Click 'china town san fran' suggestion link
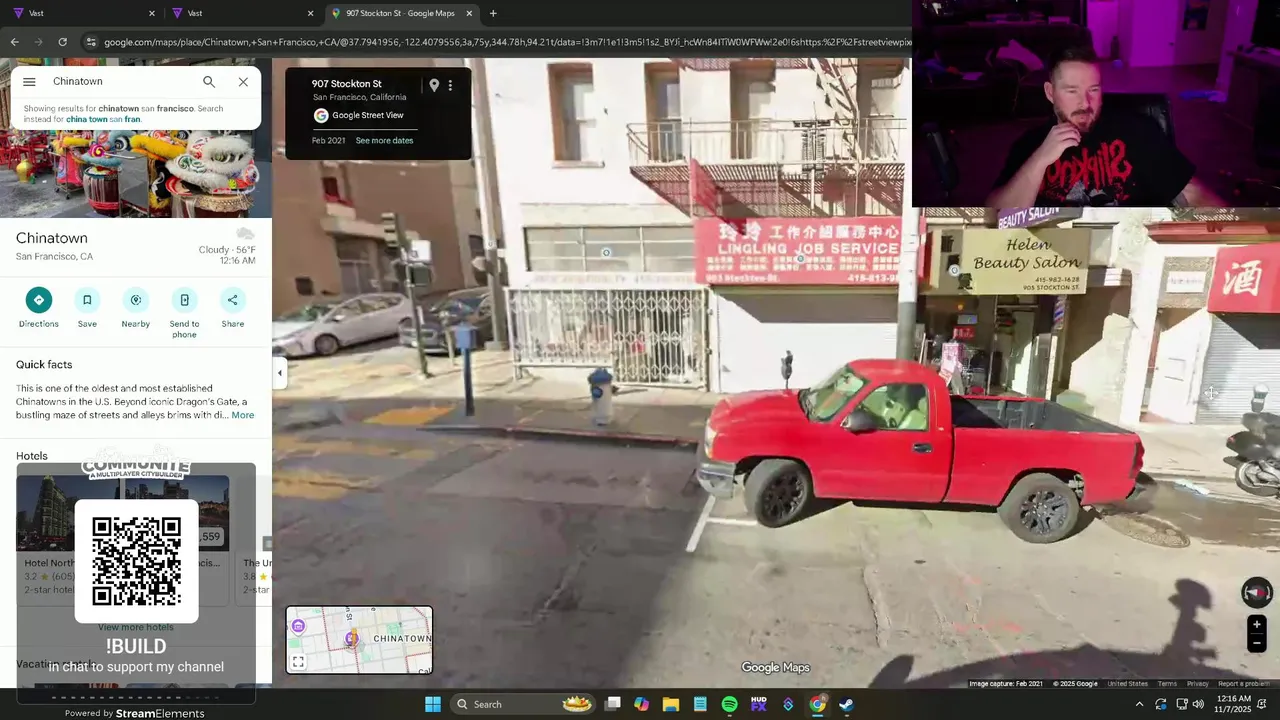 click(x=103, y=119)
